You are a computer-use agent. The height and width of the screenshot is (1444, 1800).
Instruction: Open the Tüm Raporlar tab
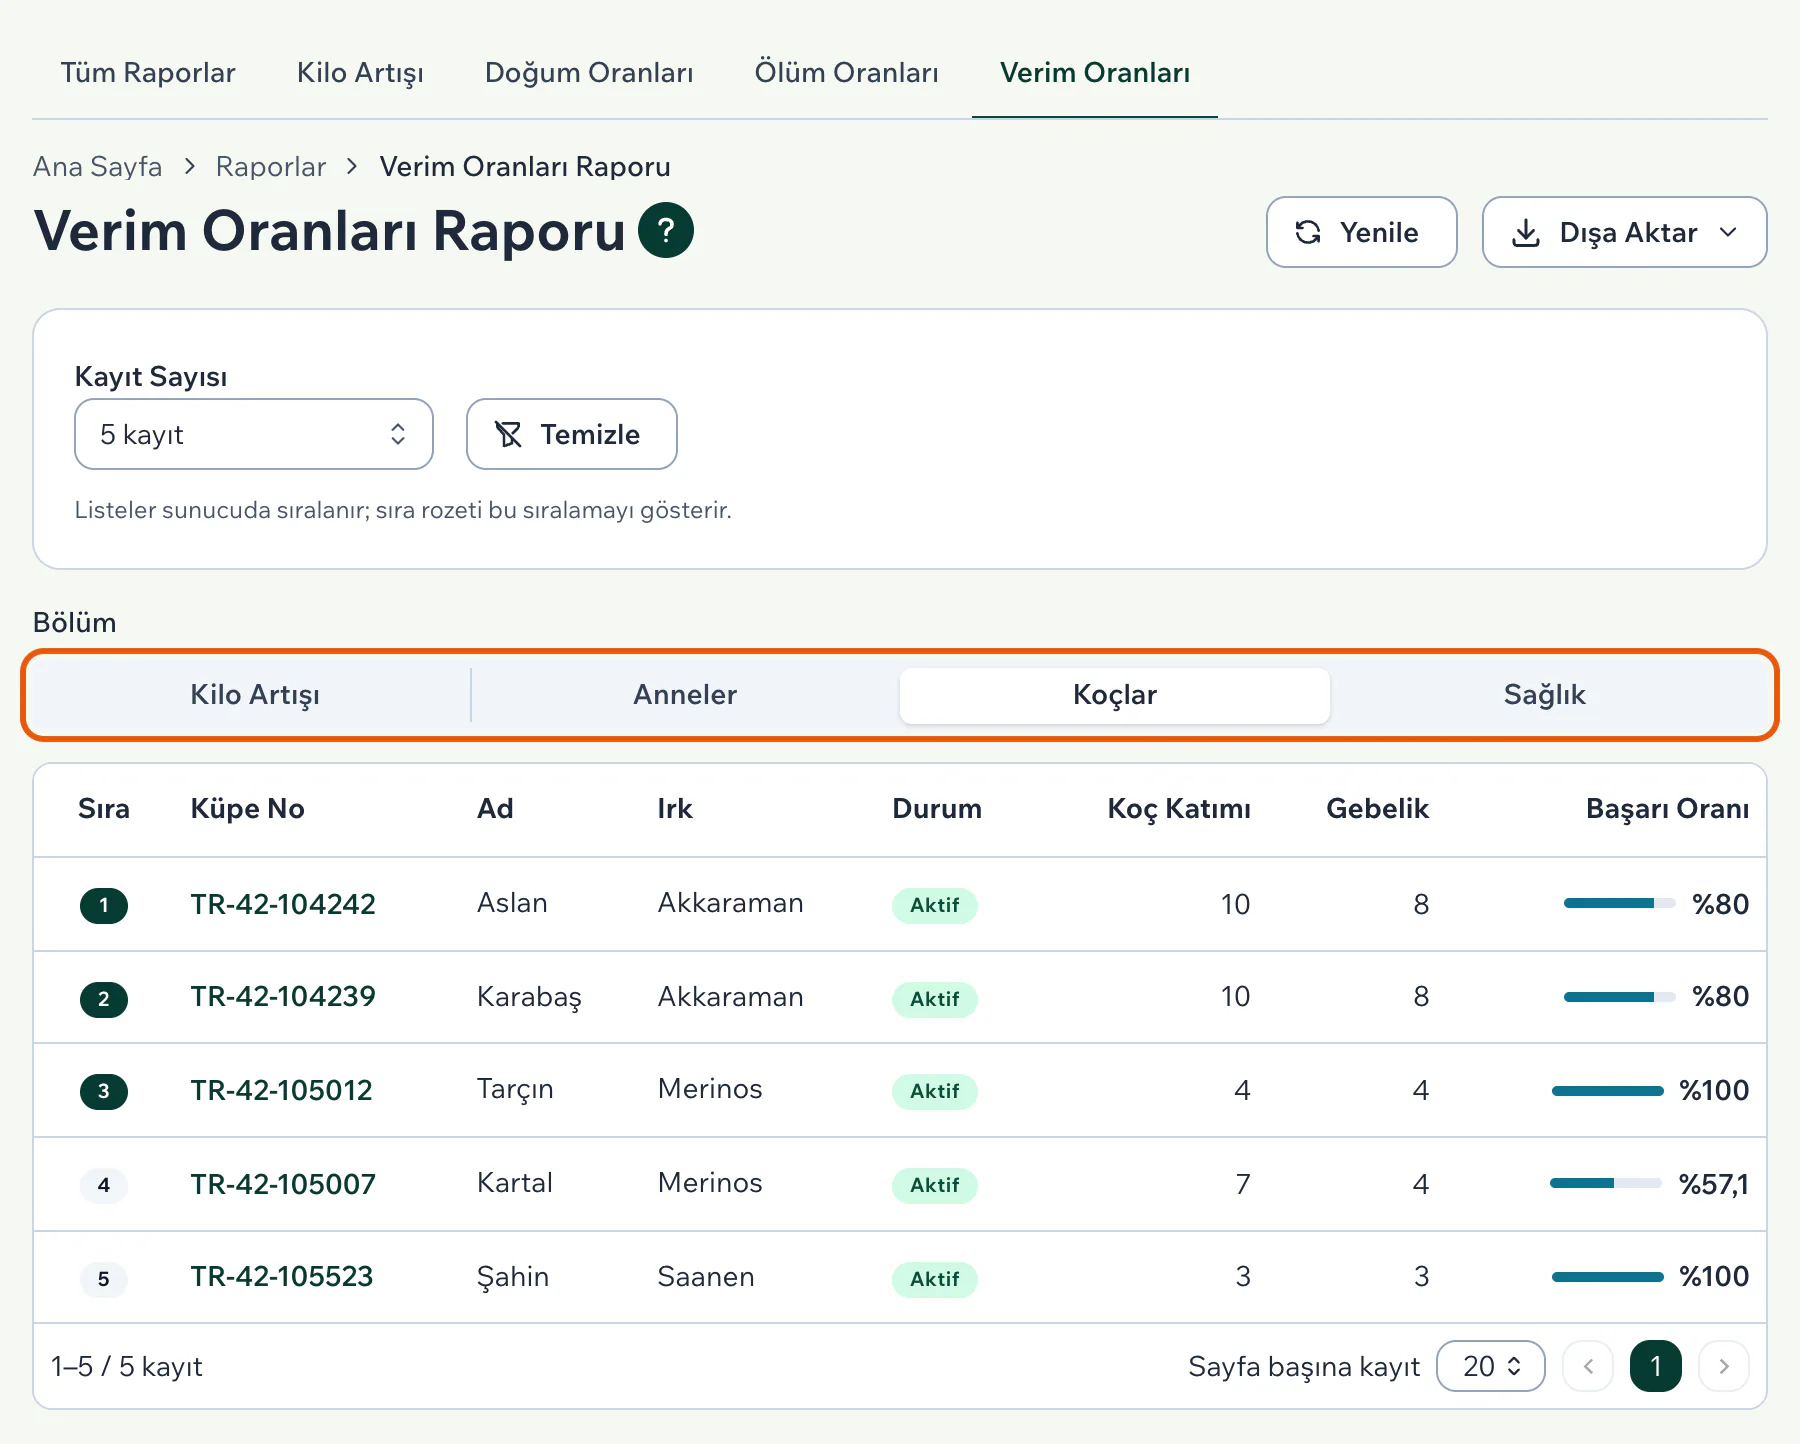tap(148, 72)
